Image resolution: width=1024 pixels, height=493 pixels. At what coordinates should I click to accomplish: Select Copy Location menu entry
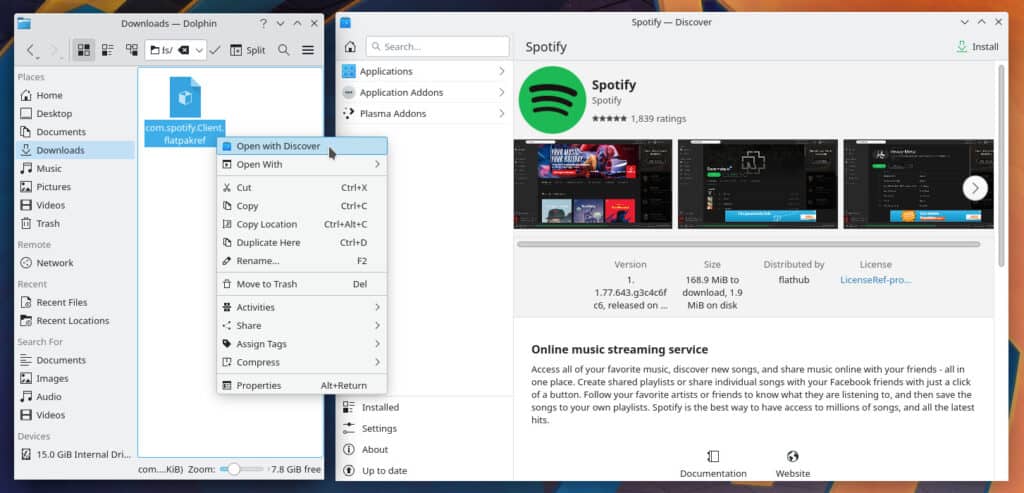(x=302, y=224)
